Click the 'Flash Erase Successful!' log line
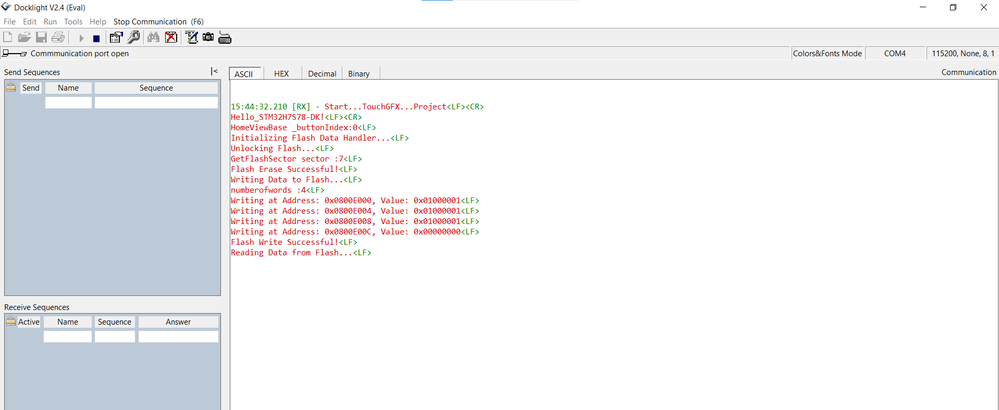Viewport: 999px width, 410px height. click(x=294, y=169)
